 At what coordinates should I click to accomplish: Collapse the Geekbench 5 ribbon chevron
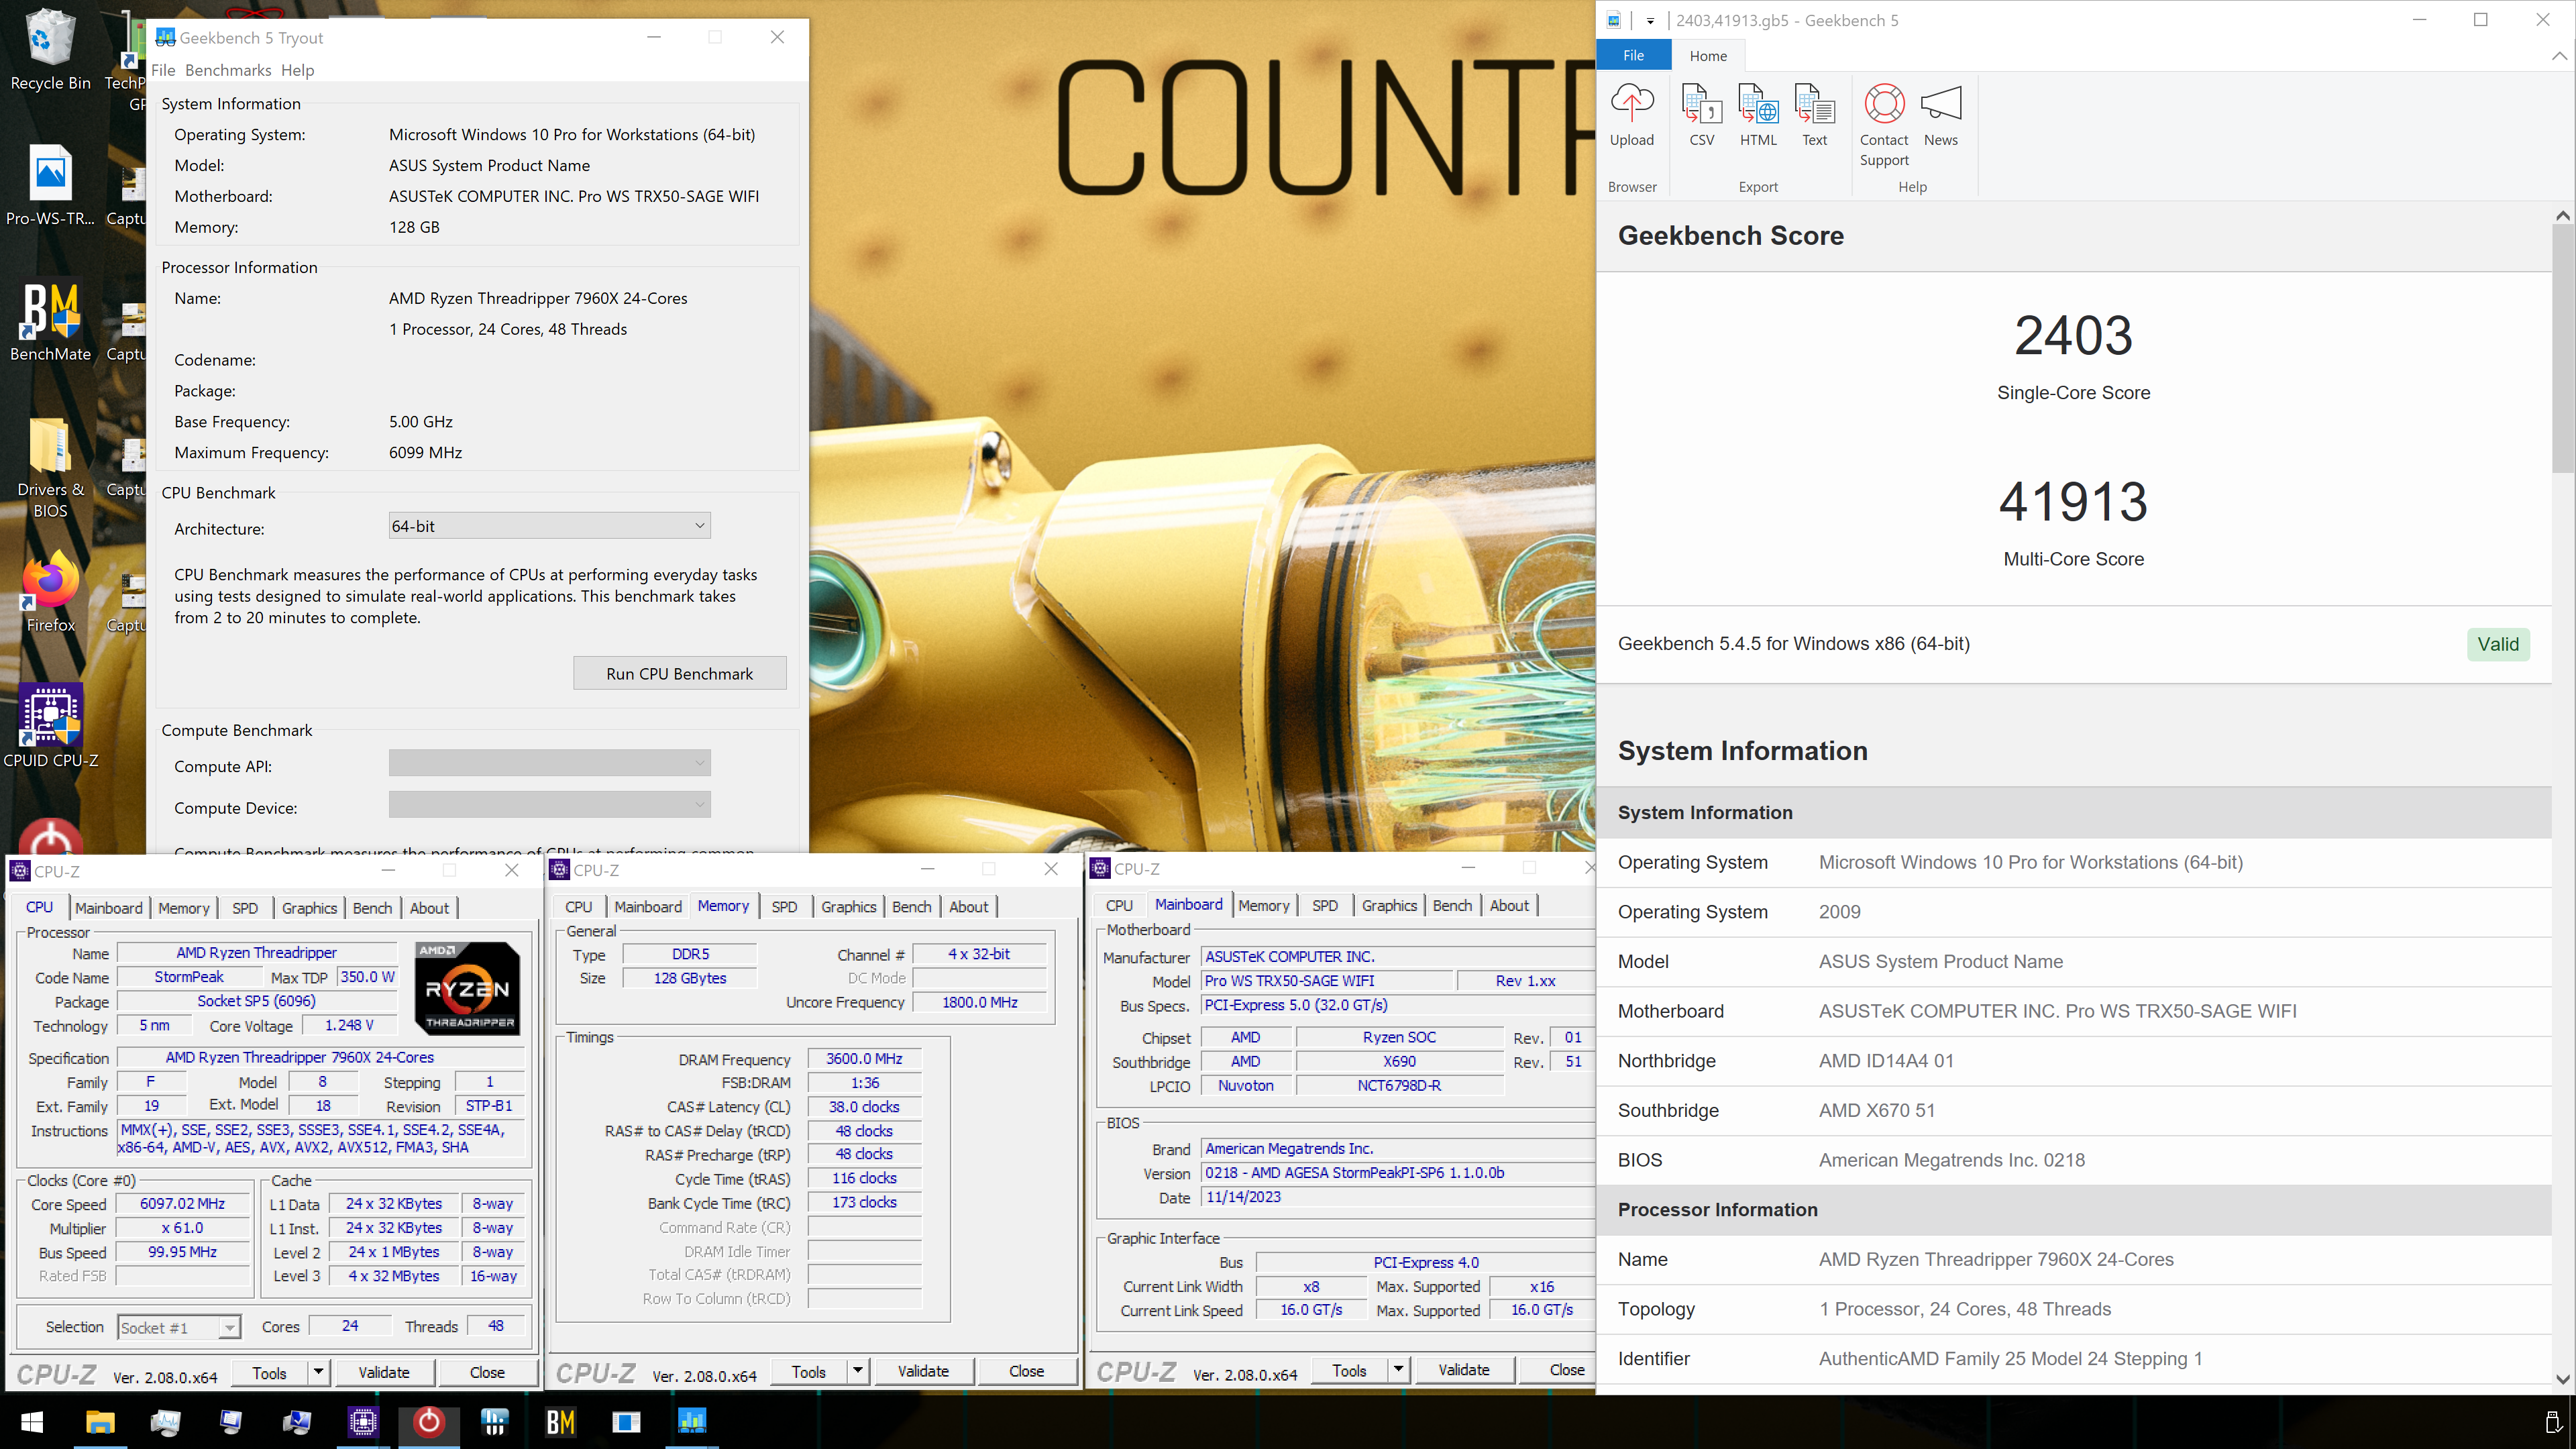pos(2558,56)
